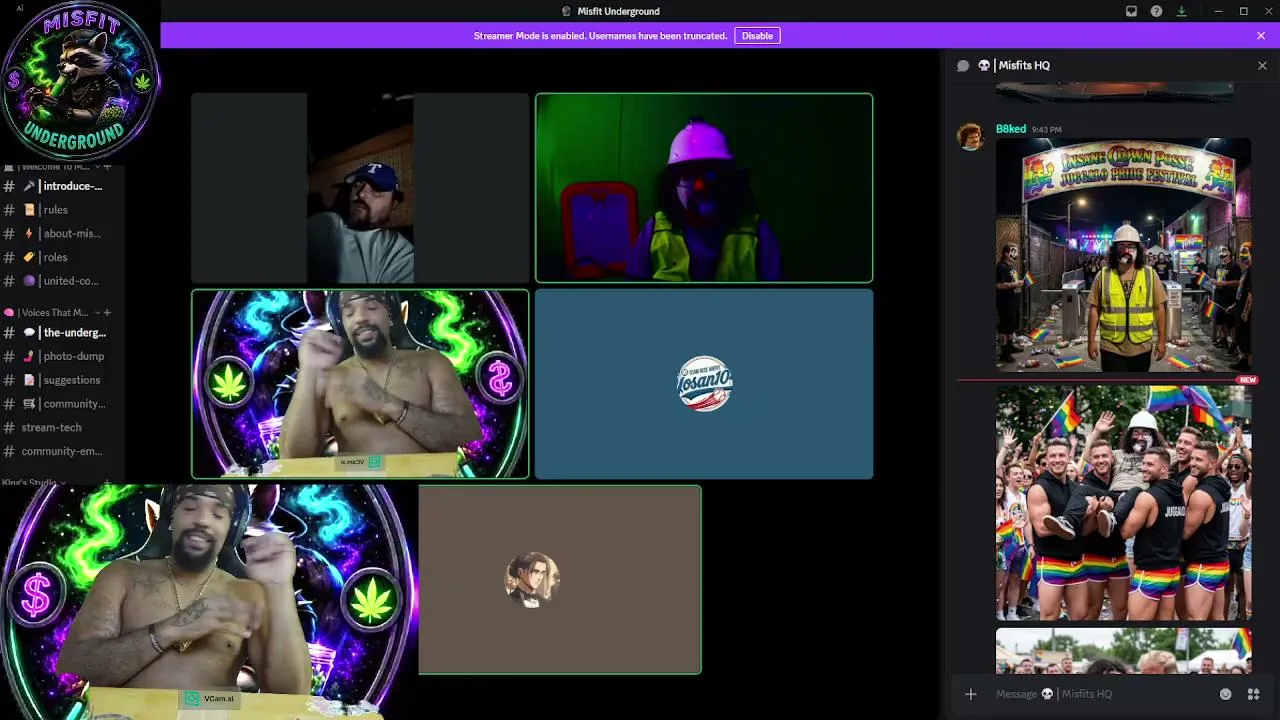Open the community... channel with cart emoji

[62, 404]
